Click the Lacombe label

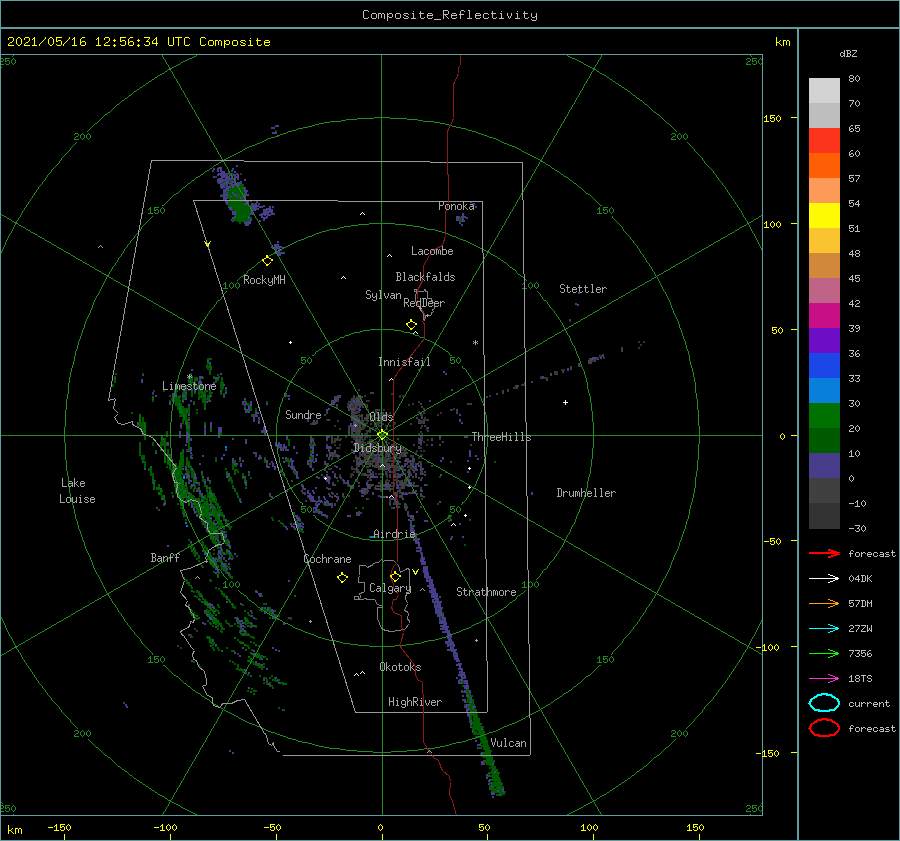[x=432, y=251]
